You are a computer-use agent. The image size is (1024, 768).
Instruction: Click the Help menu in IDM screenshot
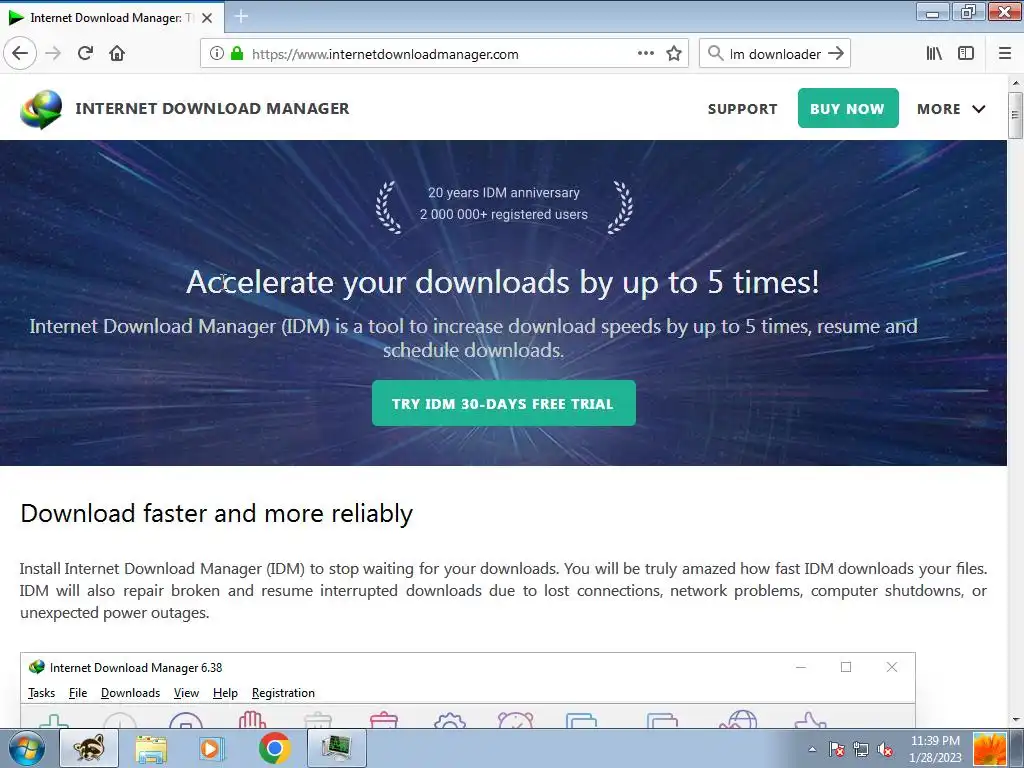[225, 693]
